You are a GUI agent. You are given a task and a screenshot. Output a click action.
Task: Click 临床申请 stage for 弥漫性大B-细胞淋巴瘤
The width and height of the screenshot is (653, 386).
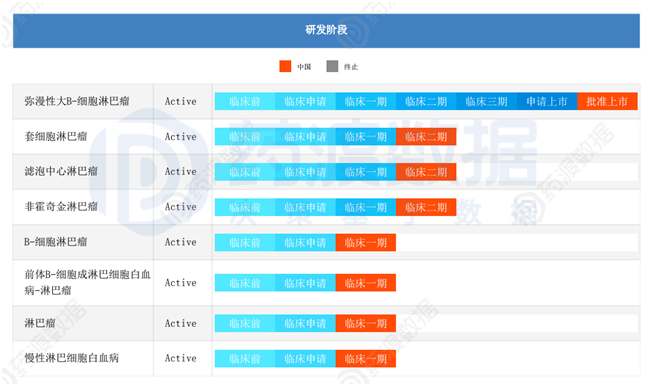305,101
